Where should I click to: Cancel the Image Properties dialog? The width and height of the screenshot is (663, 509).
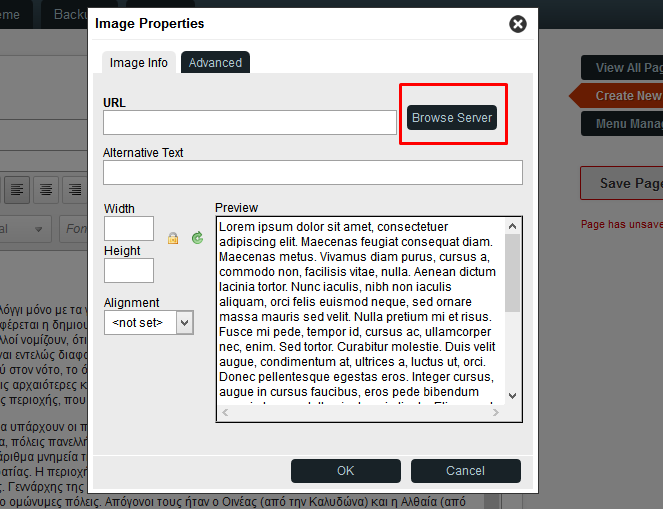pyautogui.click(x=466, y=471)
